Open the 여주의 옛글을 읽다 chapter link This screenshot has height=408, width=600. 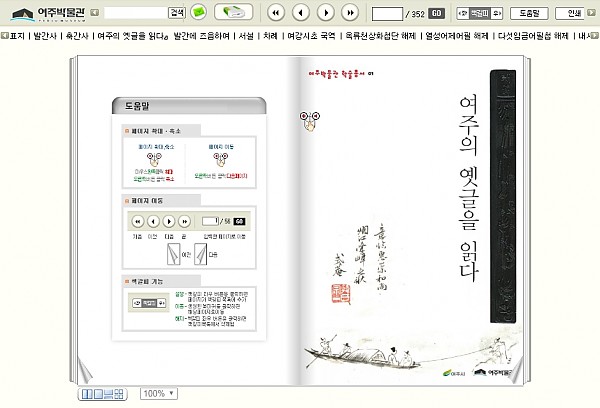pos(132,36)
